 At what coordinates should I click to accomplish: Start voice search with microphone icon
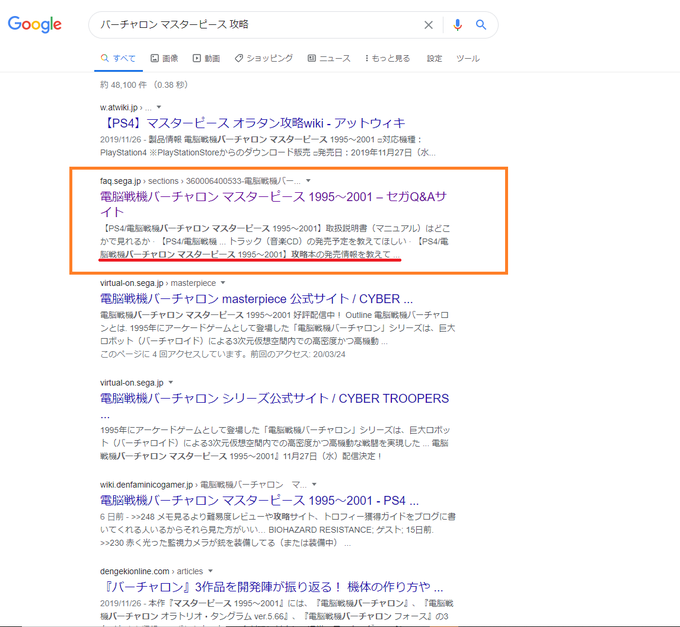pos(457,25)
